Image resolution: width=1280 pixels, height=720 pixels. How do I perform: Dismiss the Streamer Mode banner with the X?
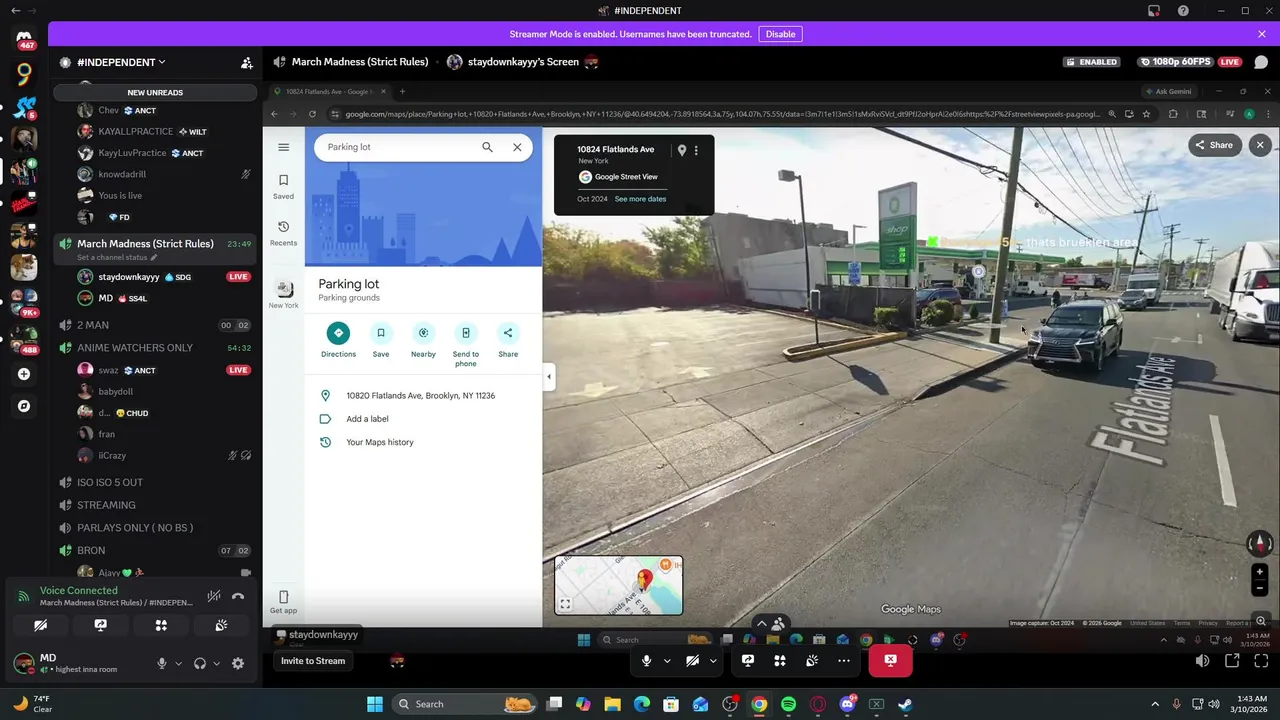tap(1262, 34)
